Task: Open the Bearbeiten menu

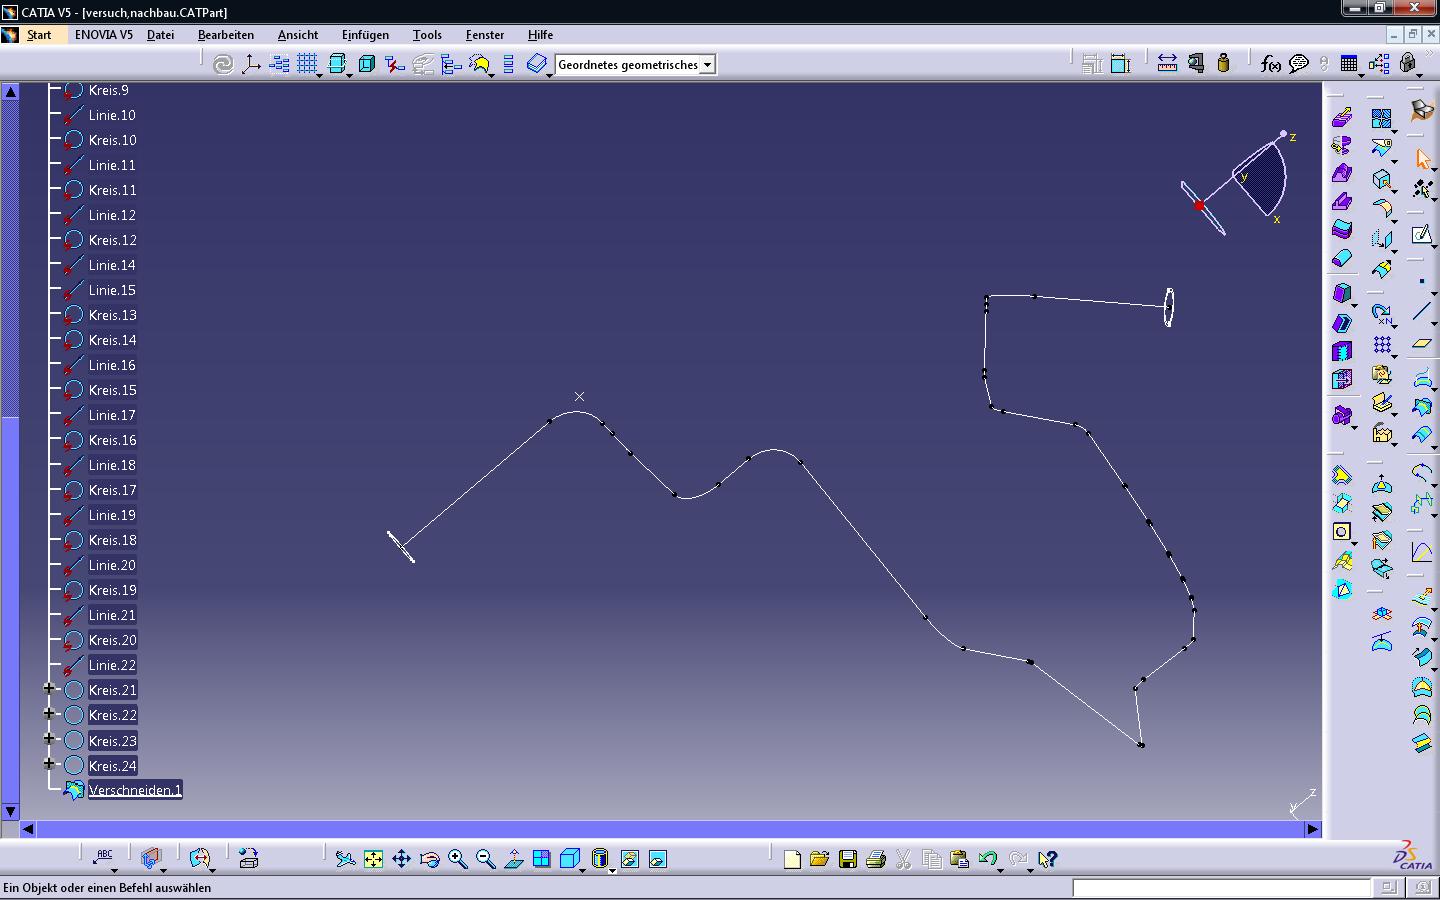Action: coord(226,35)
